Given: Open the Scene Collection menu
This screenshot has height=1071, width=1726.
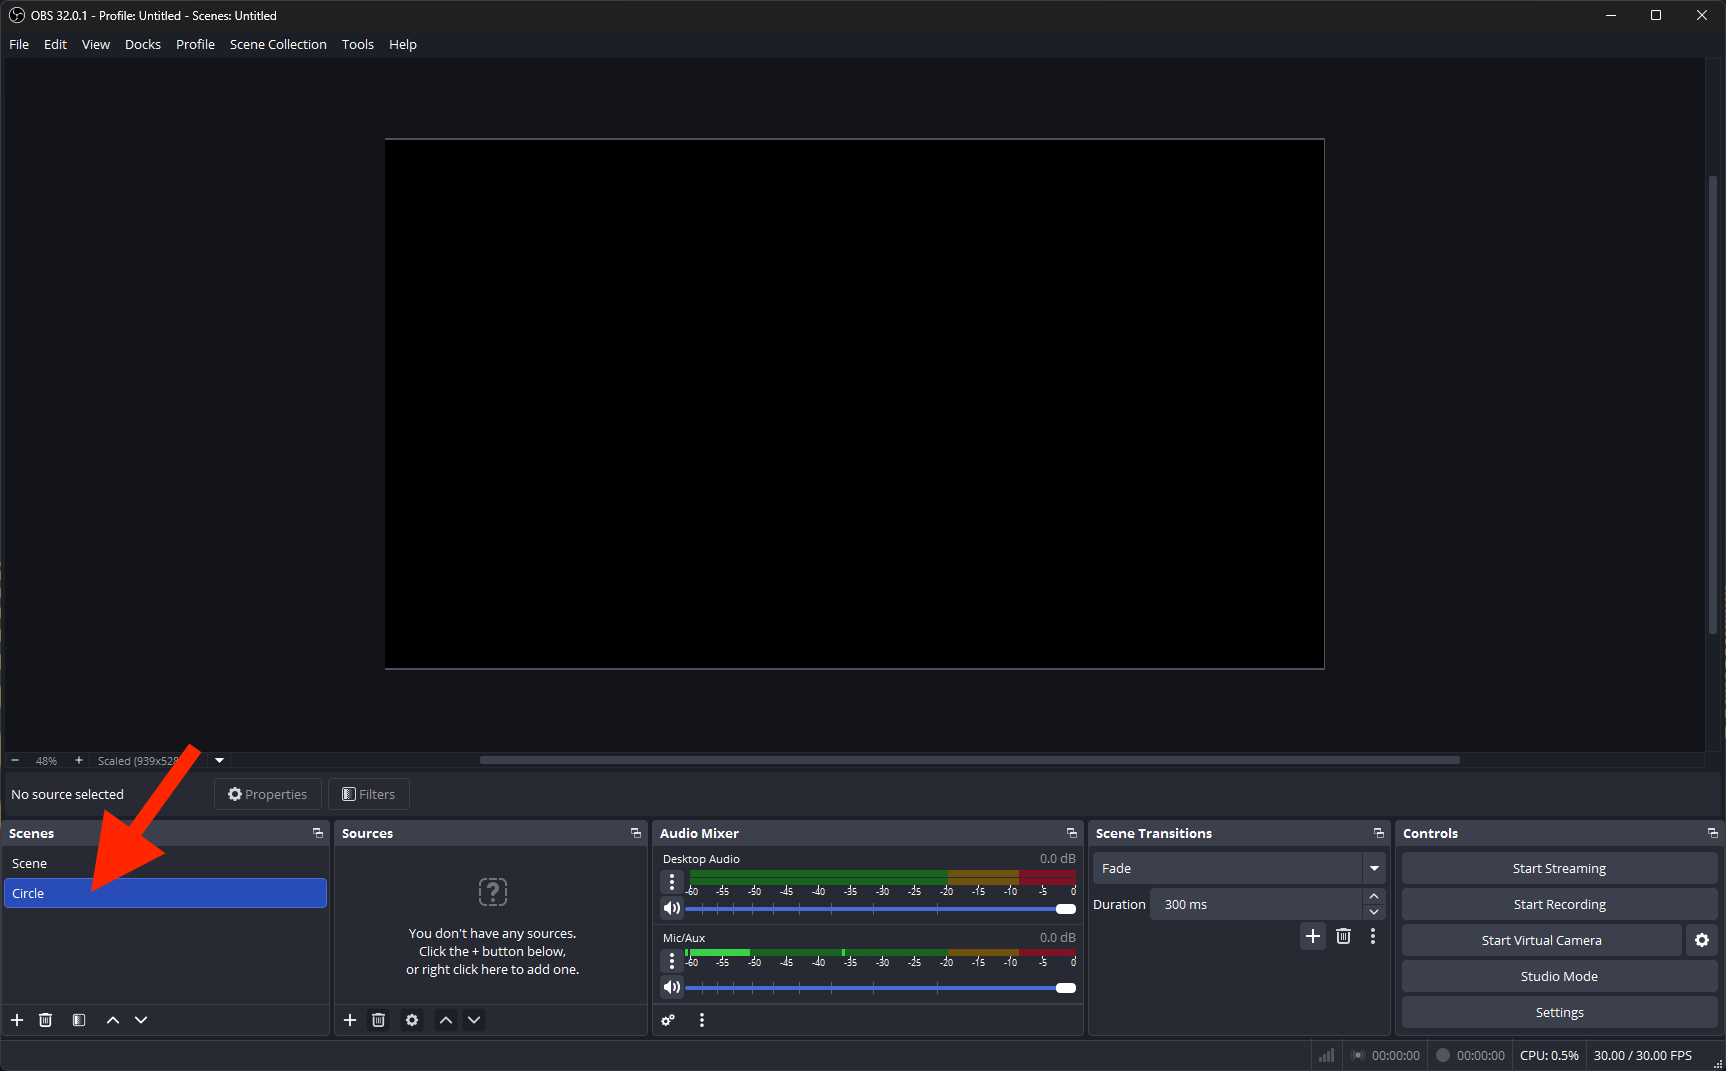Looking at the screenshot, I should (278, 44).
